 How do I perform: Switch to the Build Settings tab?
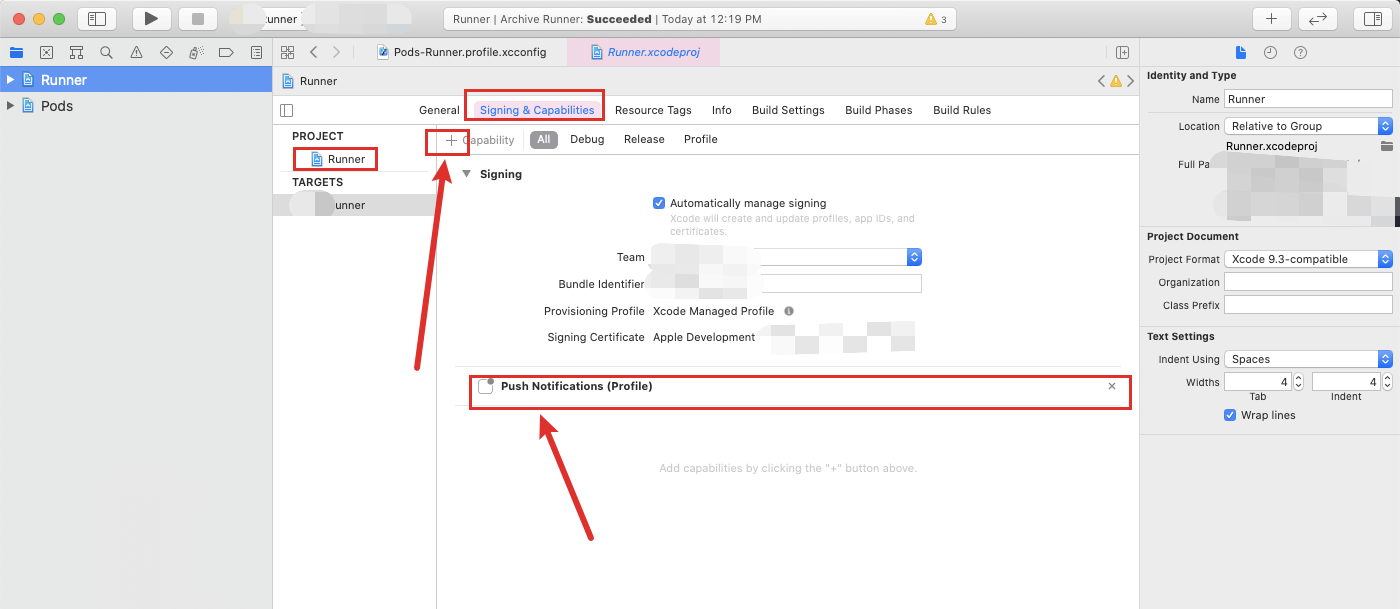point(787,110)
